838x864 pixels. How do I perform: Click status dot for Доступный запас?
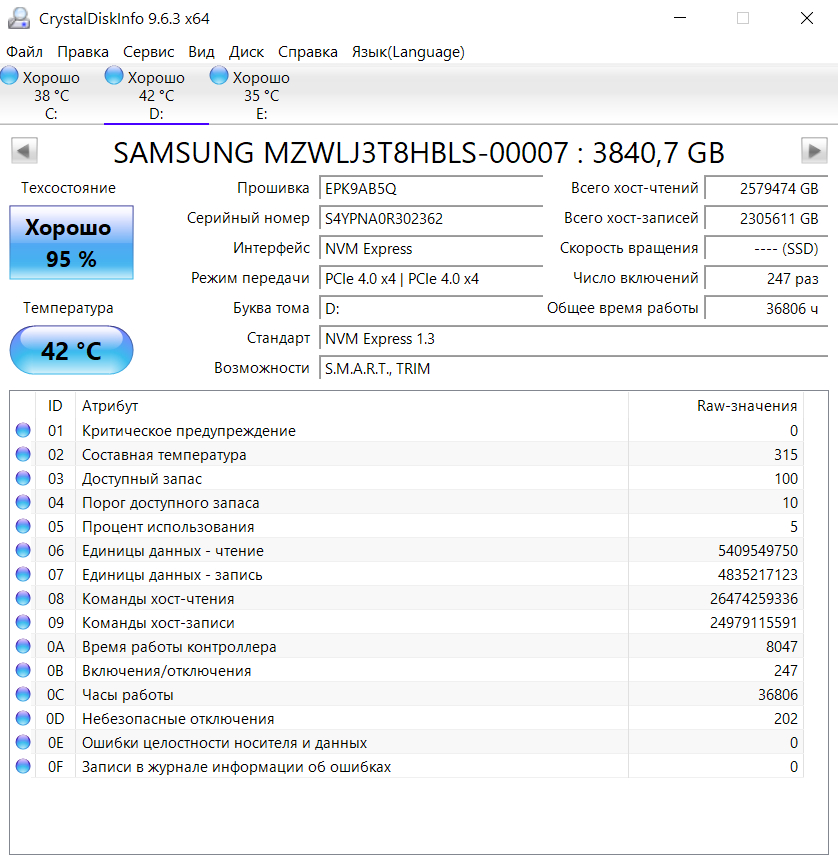23,478
